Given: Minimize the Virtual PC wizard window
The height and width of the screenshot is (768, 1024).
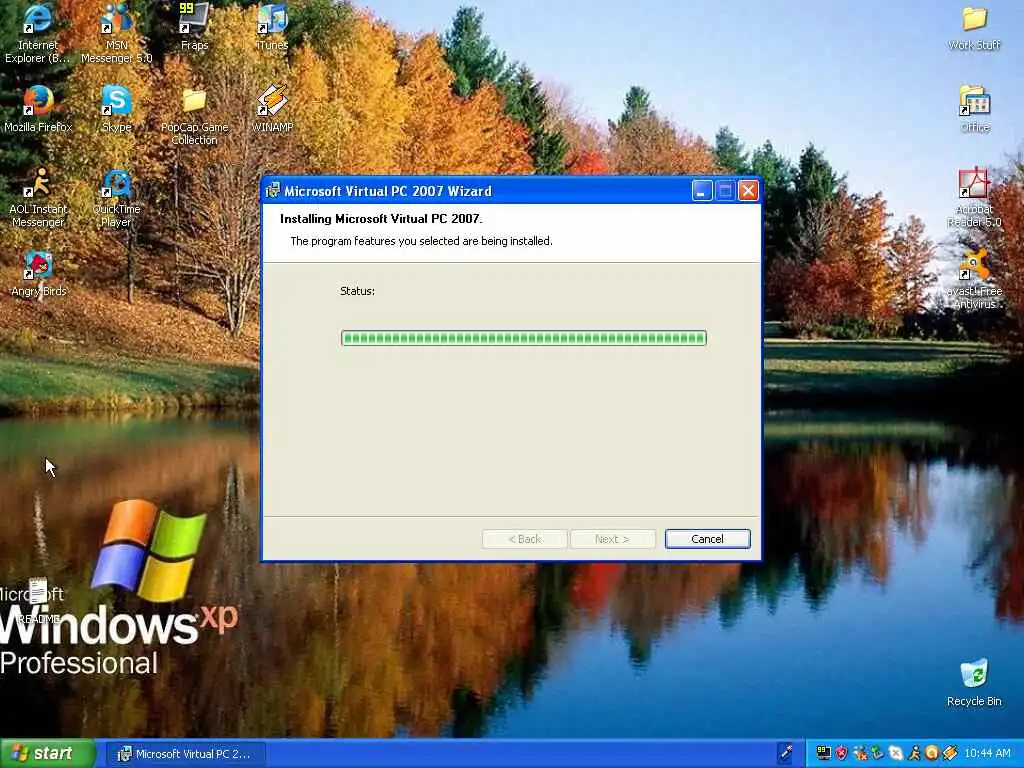Looking at the screenshot, I should tap(702, 191).
